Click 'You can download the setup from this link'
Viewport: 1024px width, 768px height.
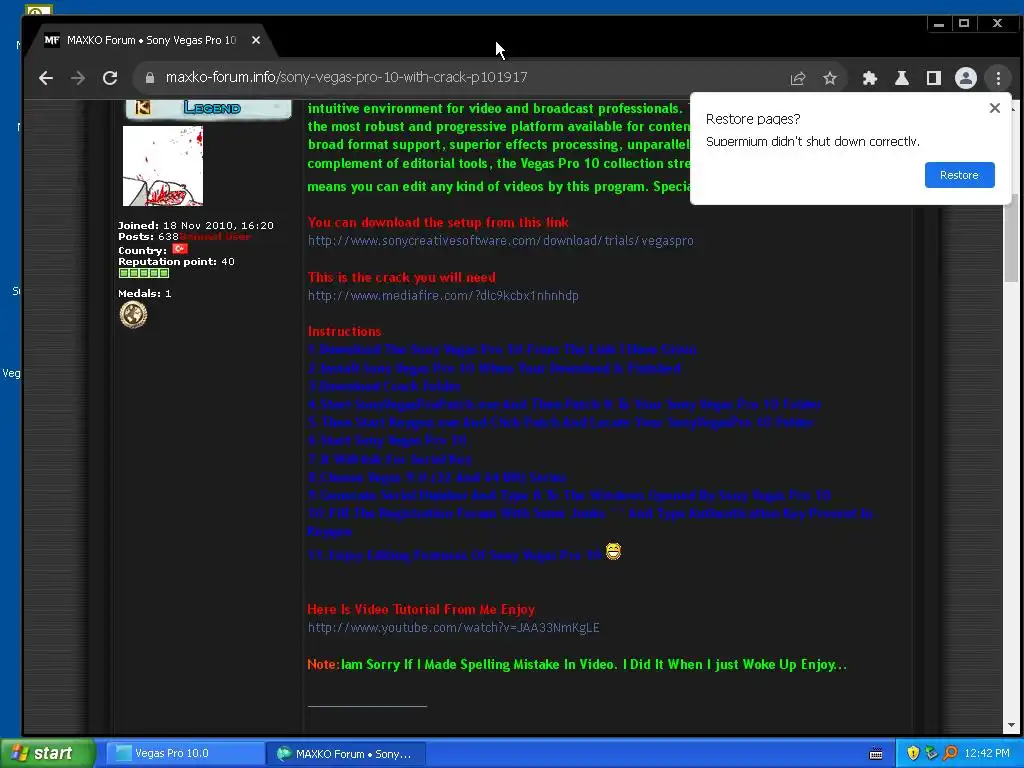[x=438, y=223]
